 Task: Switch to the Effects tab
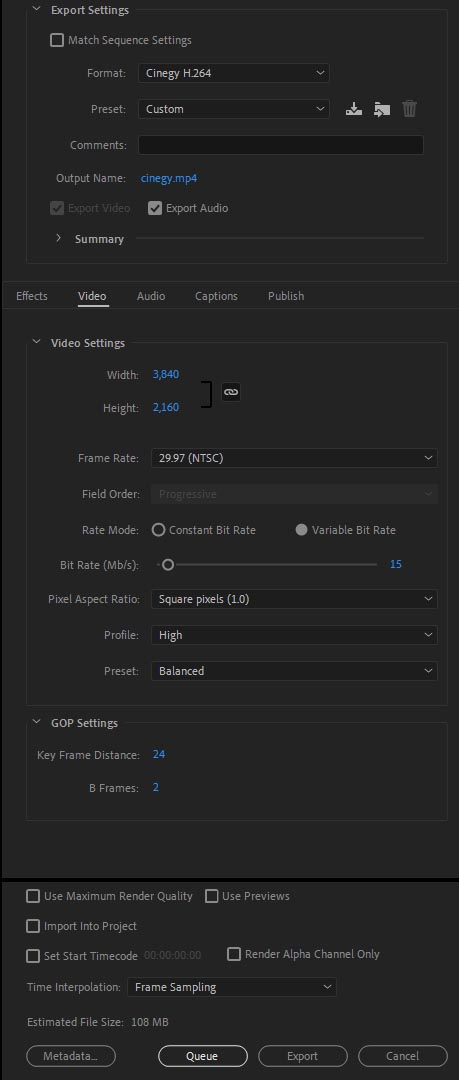32,296
